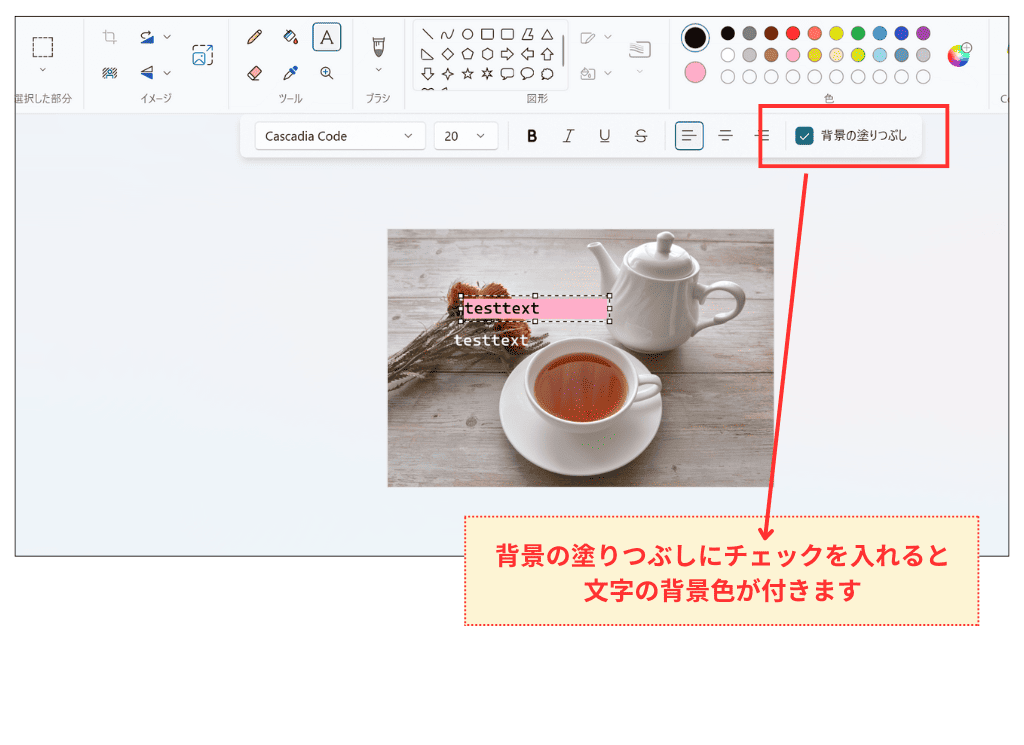Toggle bold formatting for the text
This screenshot has width=1024, height=745.
point(532,135)
